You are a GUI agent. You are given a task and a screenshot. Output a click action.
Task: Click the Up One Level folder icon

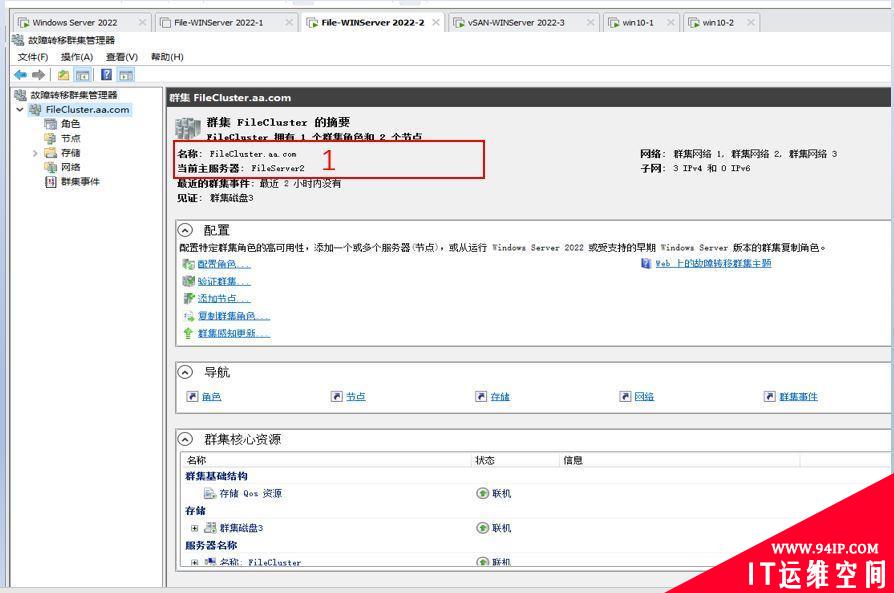(63, 75)
